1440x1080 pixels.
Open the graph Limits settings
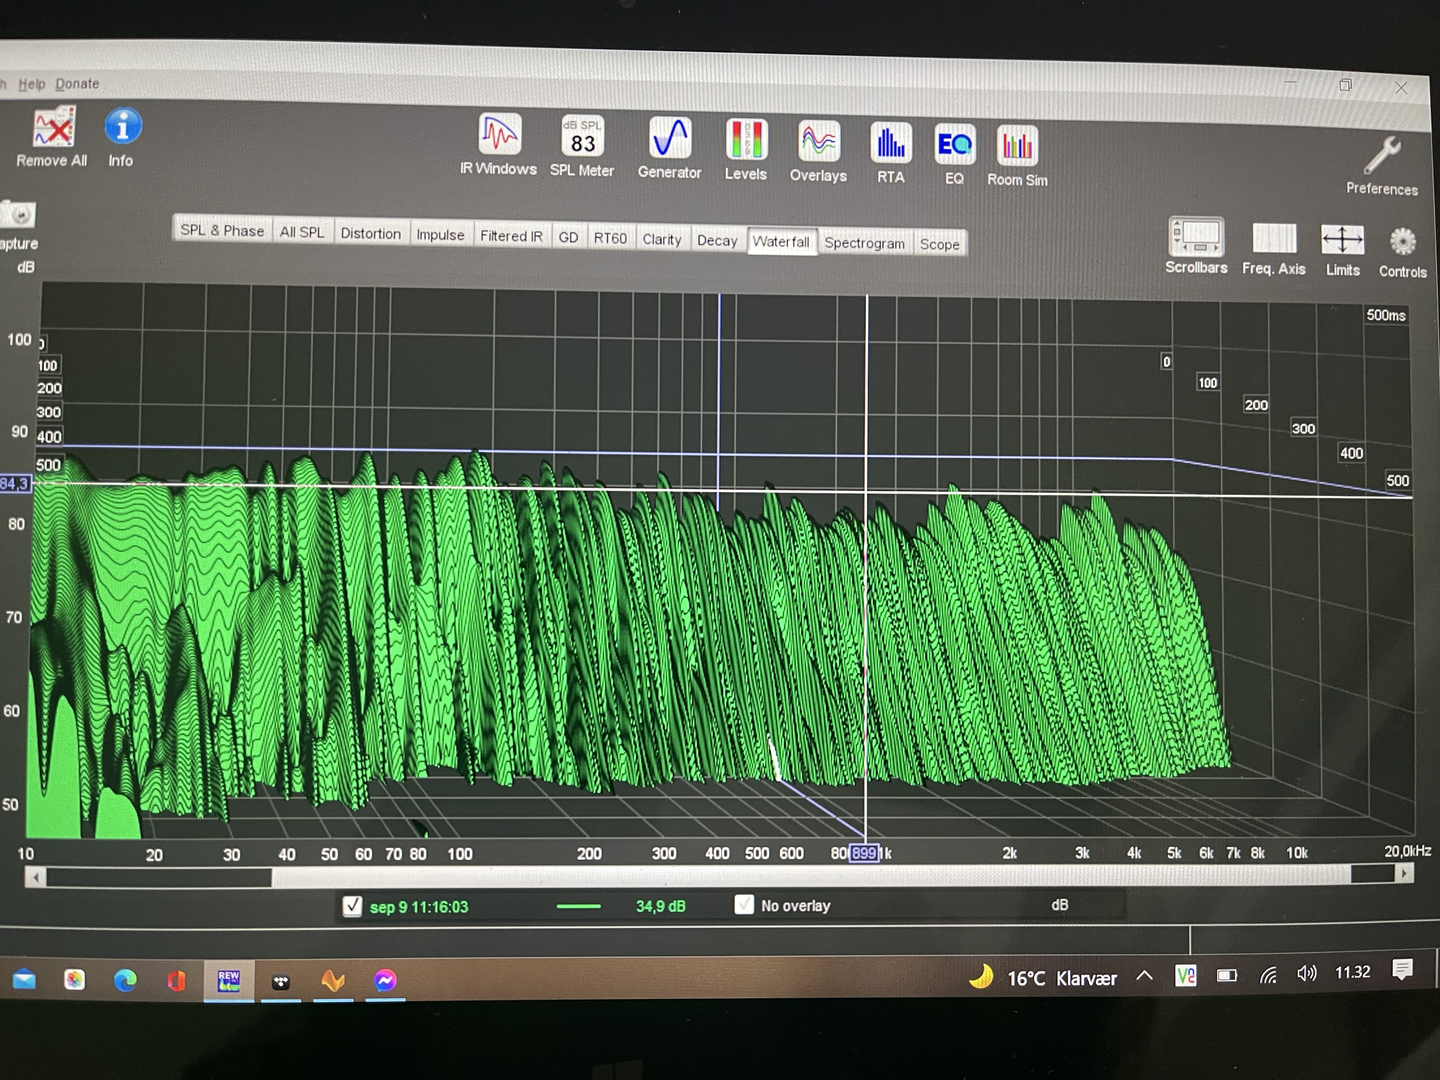click(x=1342, y=241)
